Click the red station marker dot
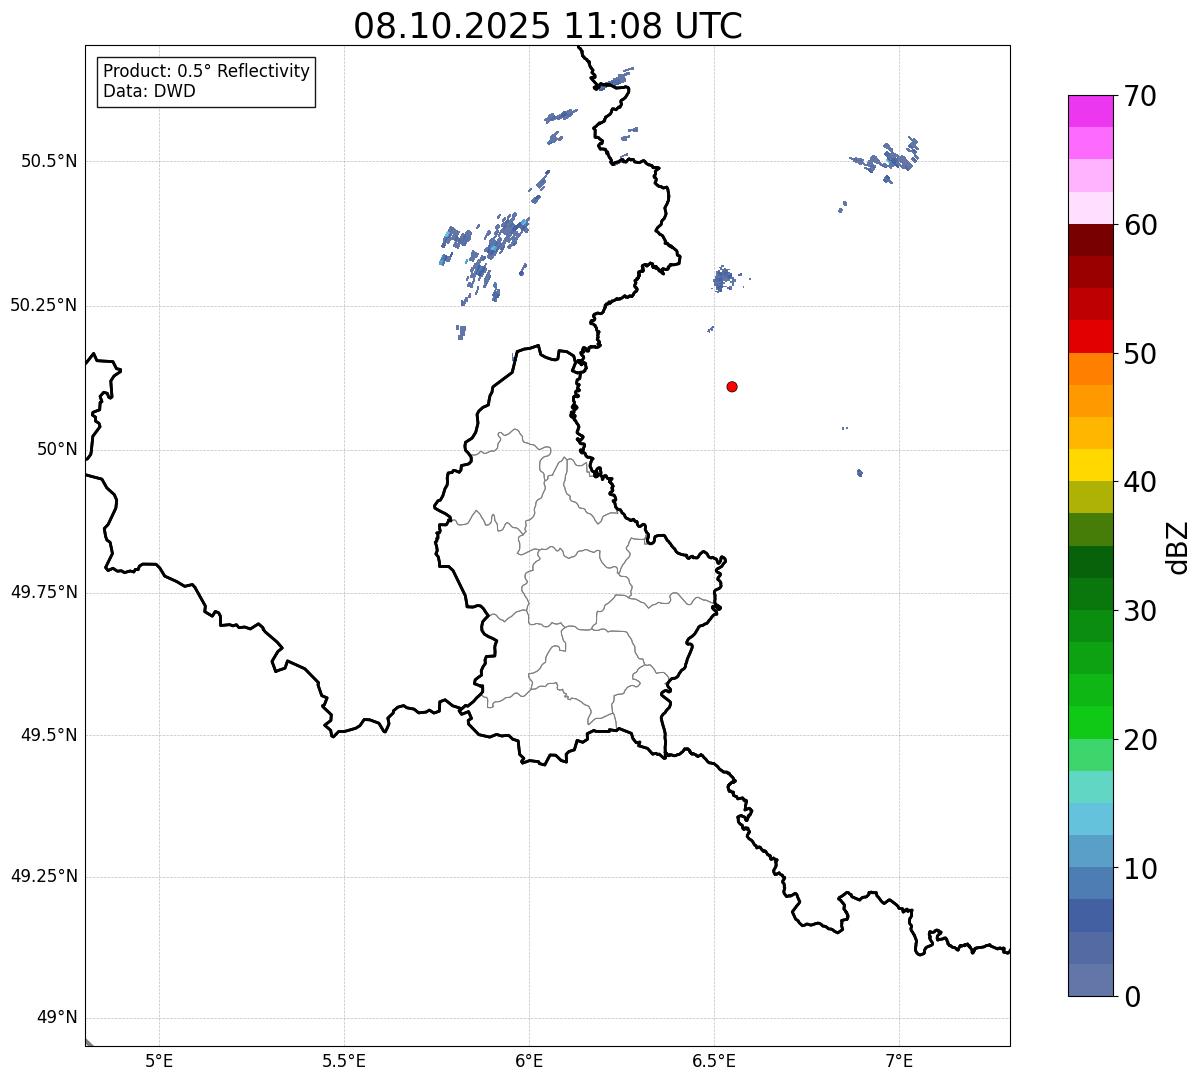The image size is (1202, 1081). coord(732,386)
